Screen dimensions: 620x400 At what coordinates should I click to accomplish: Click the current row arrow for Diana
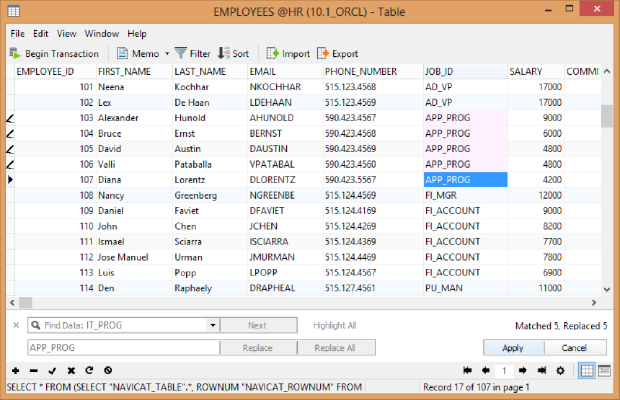tap(10, 180)
